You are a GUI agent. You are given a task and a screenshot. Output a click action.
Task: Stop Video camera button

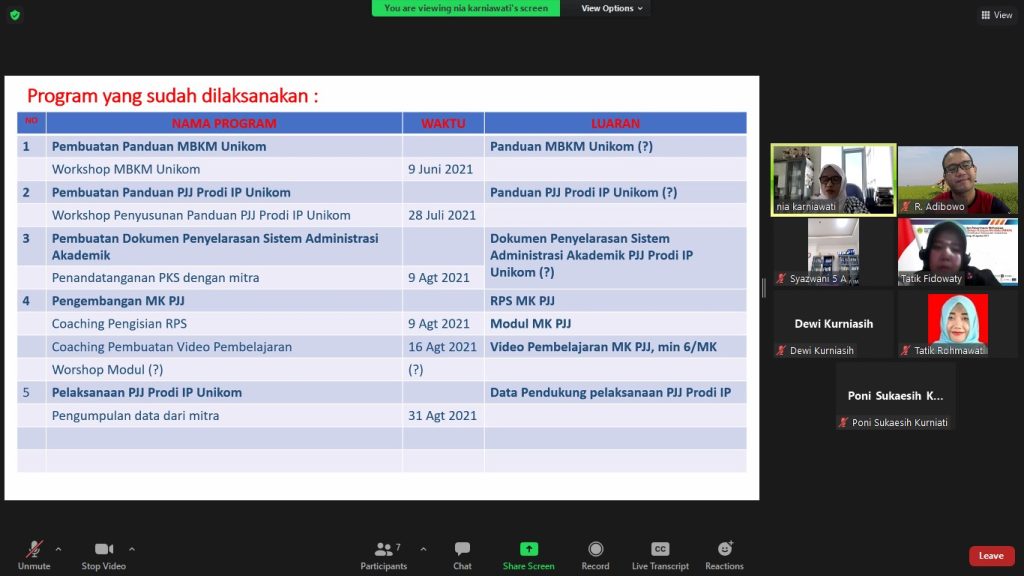click(104, 555)
